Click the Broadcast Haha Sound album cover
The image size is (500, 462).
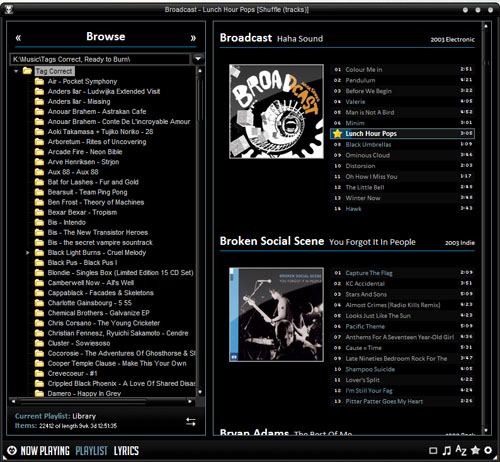click(276, 111)
